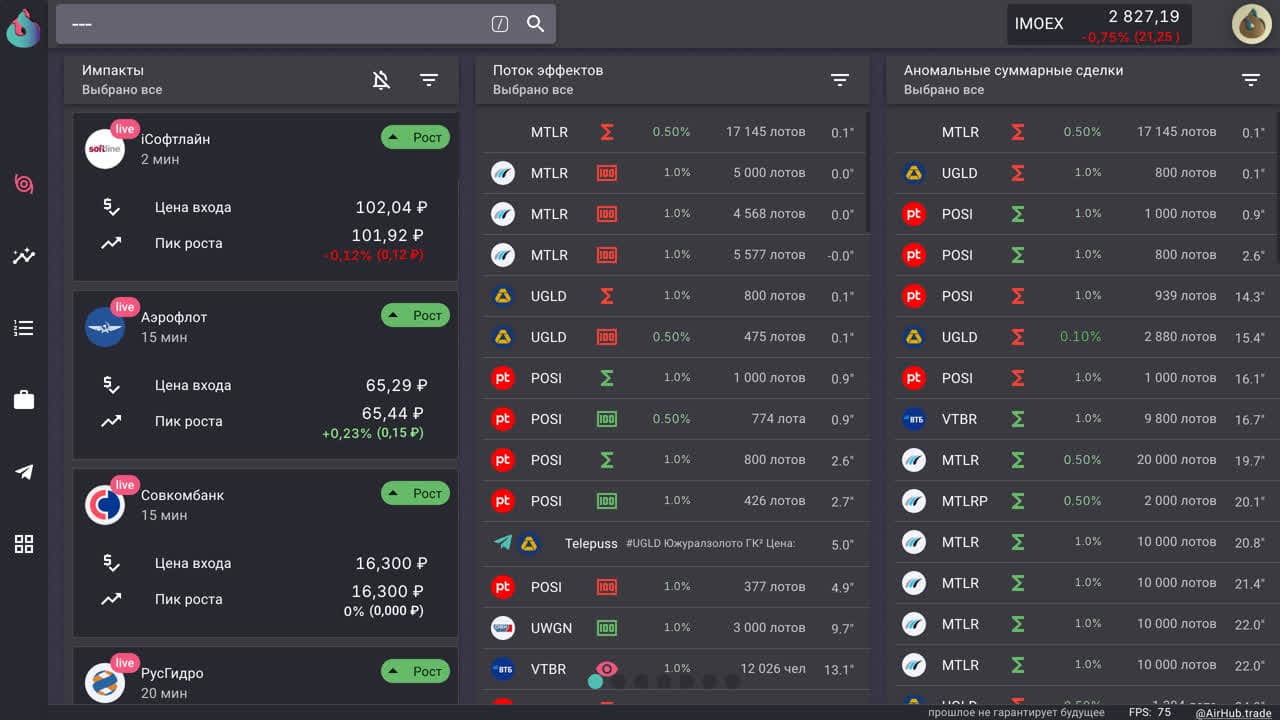The image size is (1280, 720).
Task: Click UGLD logo on 800 лотов row in Аномальные сделки
Action: (914, 173)
